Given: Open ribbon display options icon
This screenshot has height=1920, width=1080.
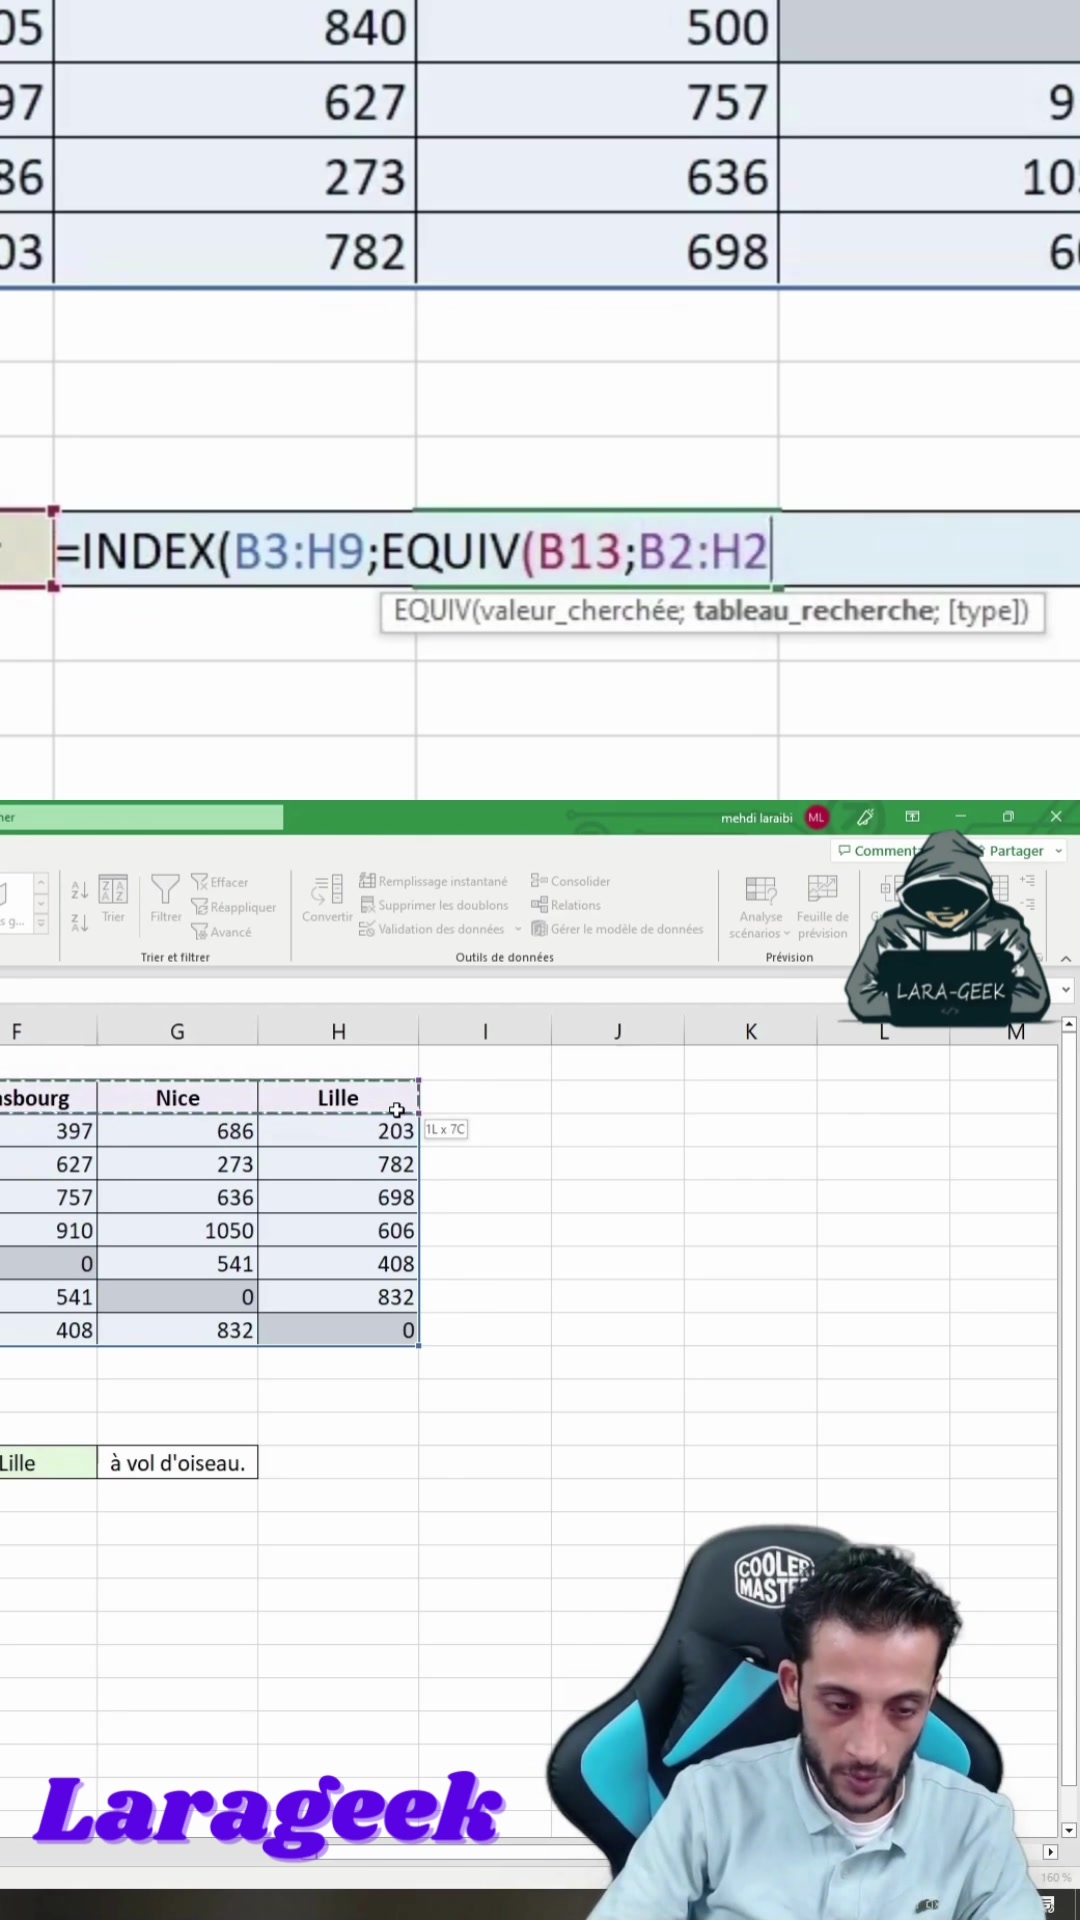Looking at the screenshot, I should tap(913, 817).
